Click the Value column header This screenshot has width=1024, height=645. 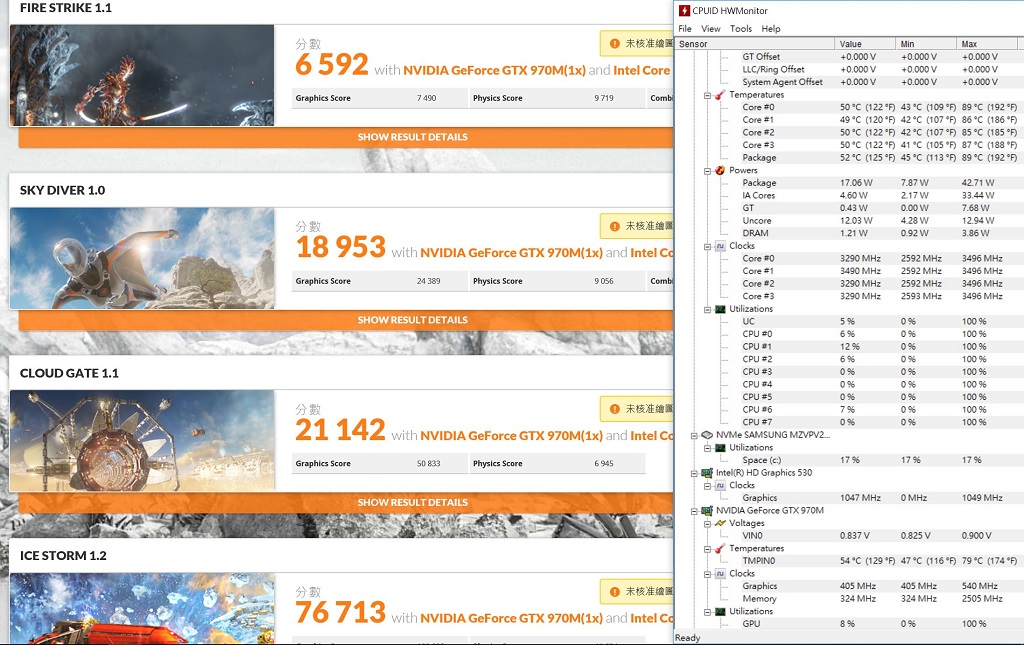[x=865, y=44]
